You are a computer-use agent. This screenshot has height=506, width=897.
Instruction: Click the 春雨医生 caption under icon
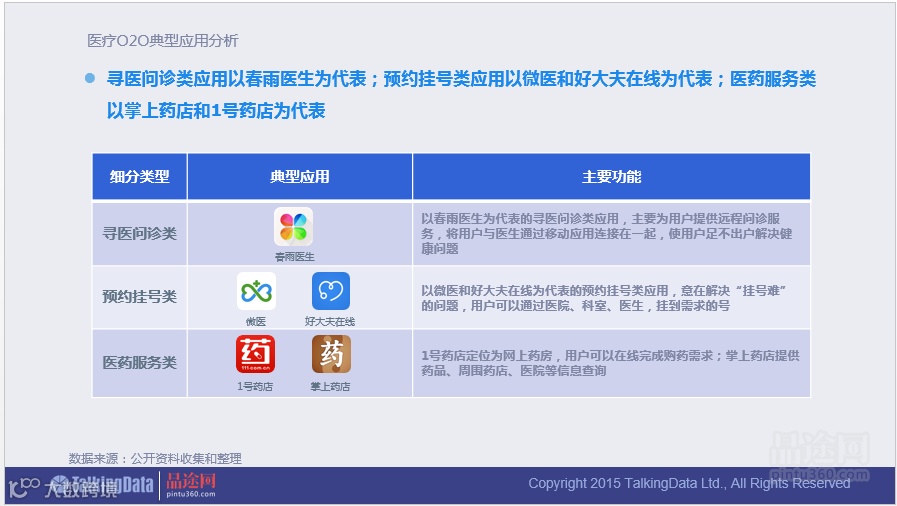point(295,257)
